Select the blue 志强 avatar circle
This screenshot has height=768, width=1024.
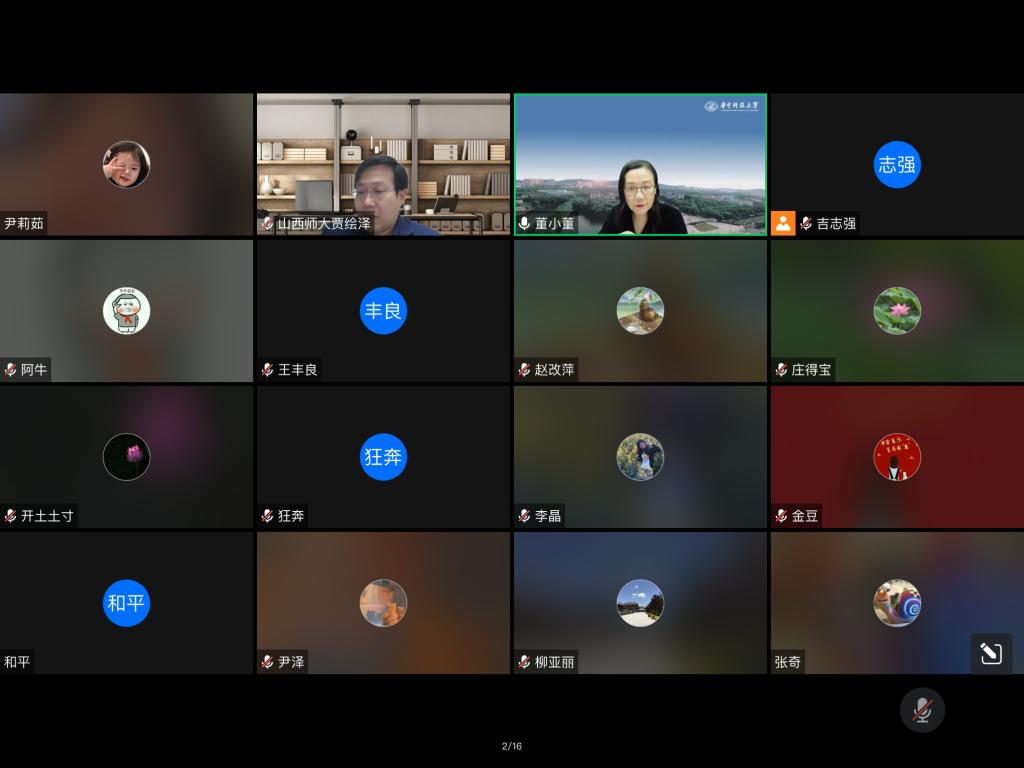pos(897,165)
